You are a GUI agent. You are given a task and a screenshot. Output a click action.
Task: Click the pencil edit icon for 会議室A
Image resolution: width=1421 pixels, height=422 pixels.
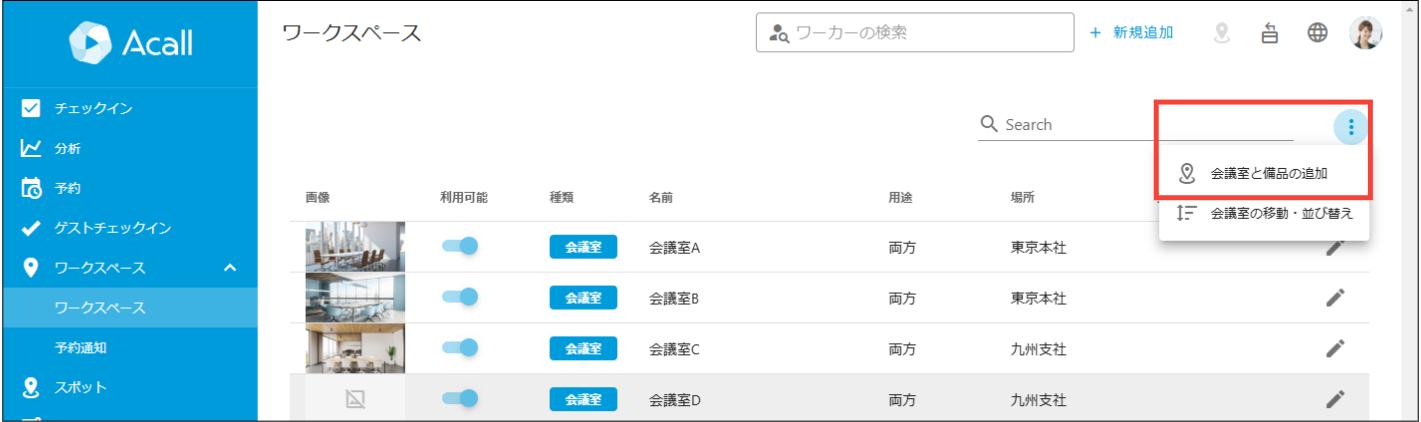click(x=1335, y=247)
